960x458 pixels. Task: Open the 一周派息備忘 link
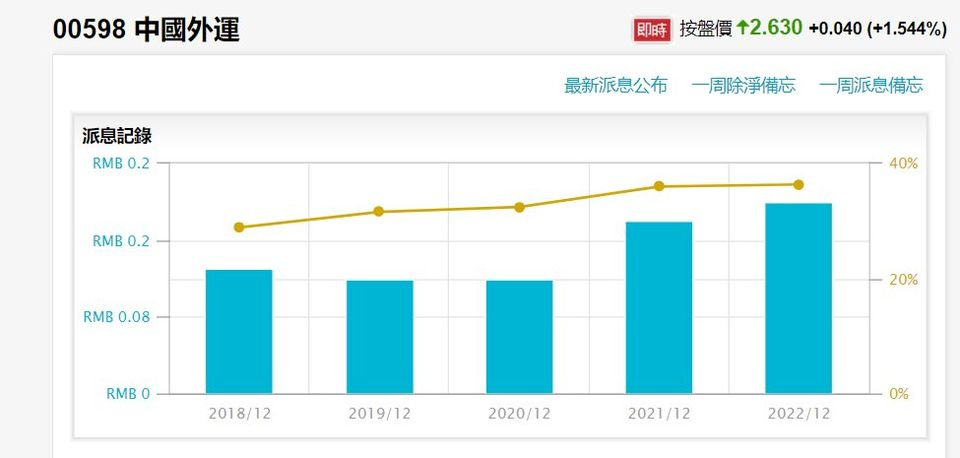coord(871,86)
